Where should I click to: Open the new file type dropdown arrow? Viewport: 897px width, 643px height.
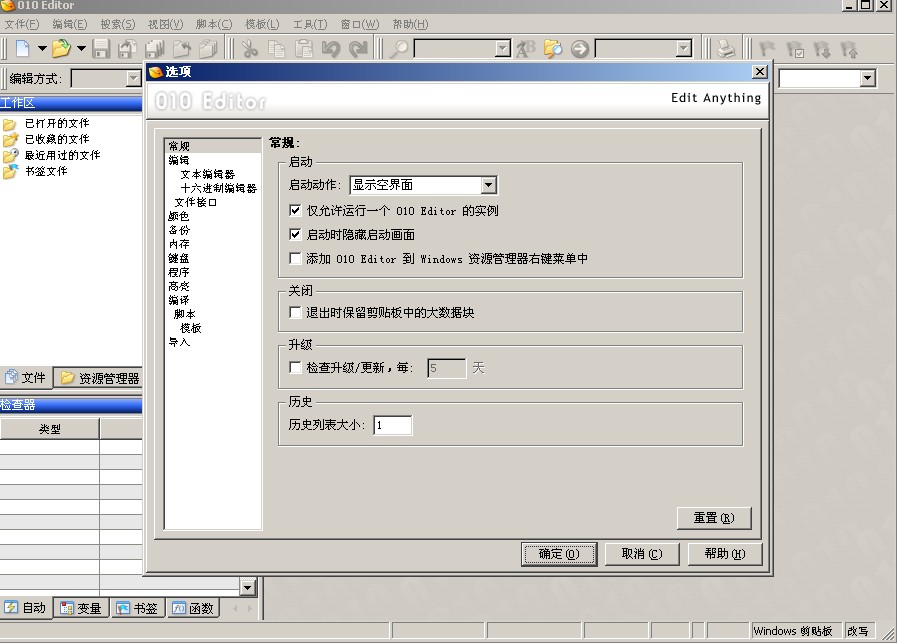pyautogui.click(x=42, y=49)
